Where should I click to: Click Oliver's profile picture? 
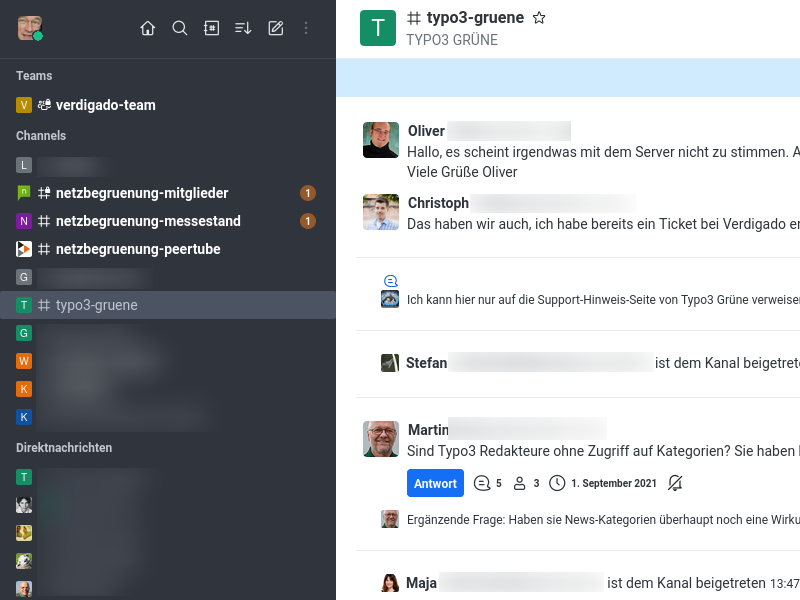click(381, 139)
